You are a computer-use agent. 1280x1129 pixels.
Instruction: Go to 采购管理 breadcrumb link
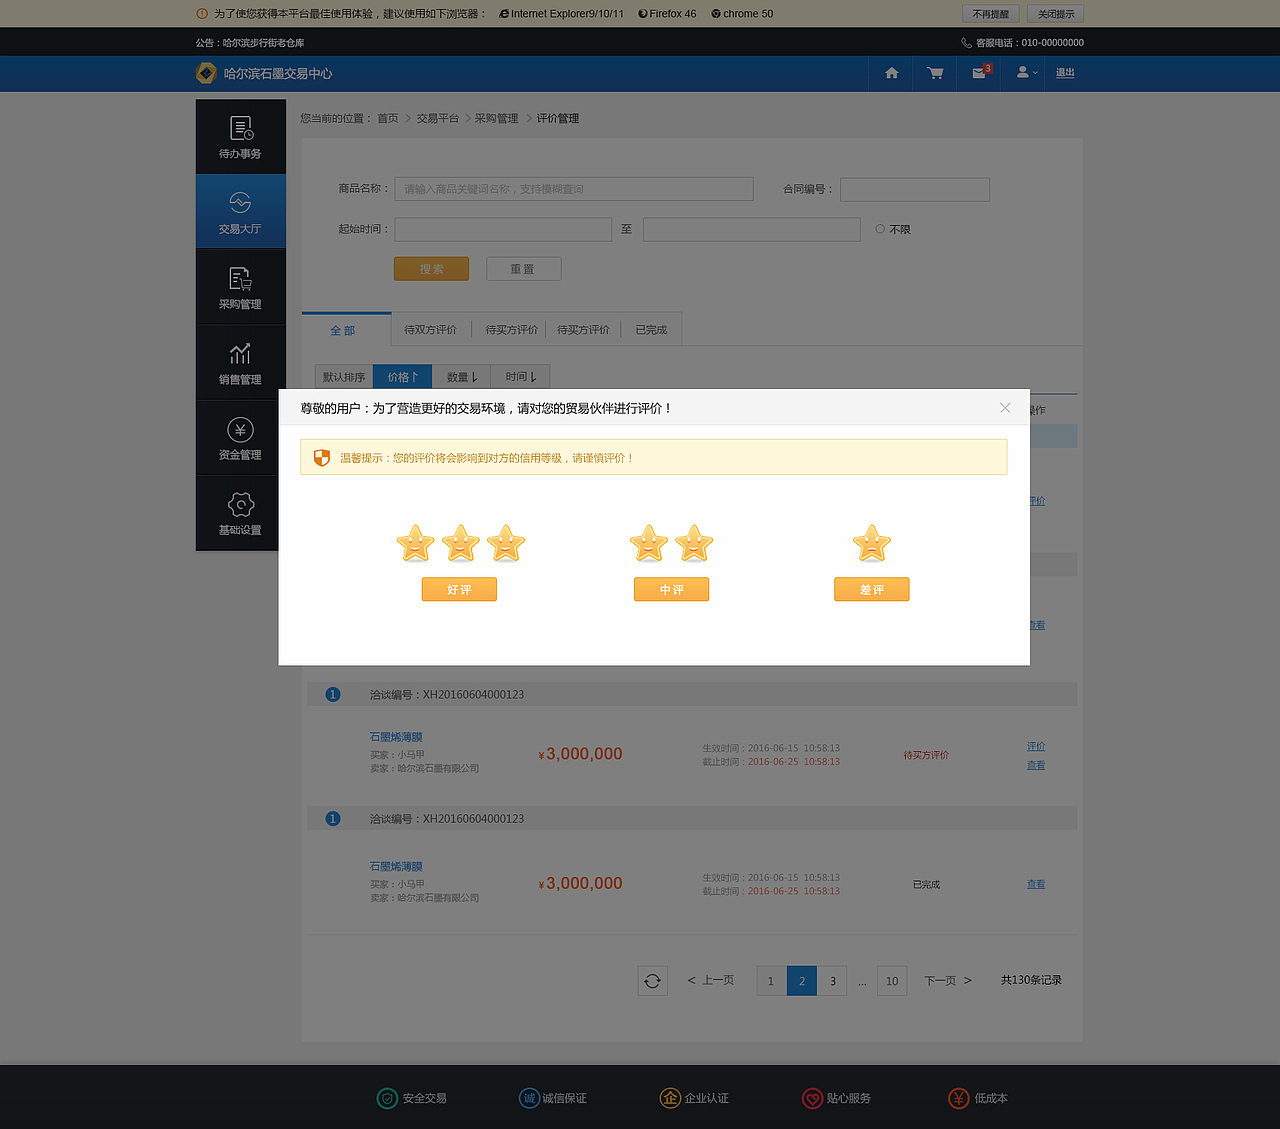[496, 118]
